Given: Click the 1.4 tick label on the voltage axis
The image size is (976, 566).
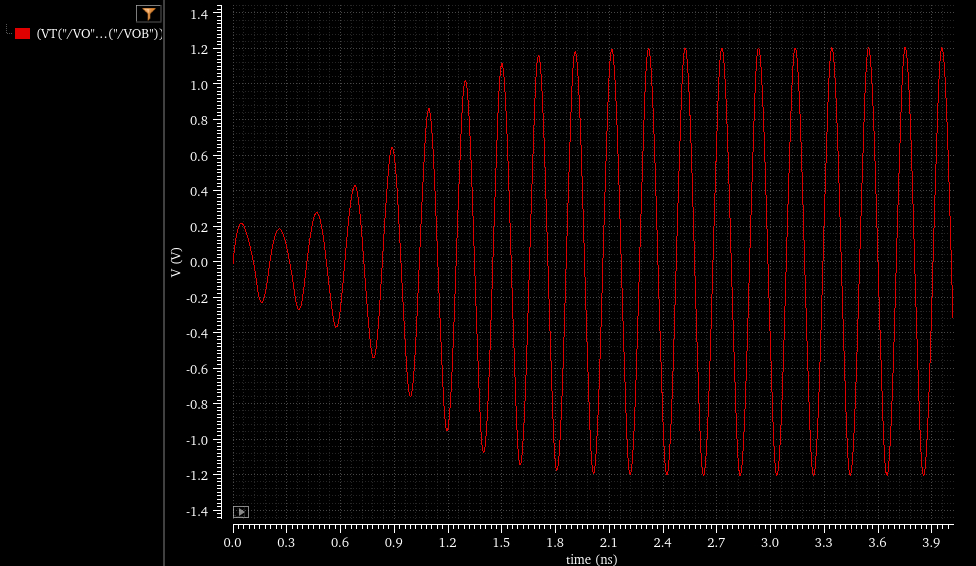Looking at the screenshot, I should (198, 14).
